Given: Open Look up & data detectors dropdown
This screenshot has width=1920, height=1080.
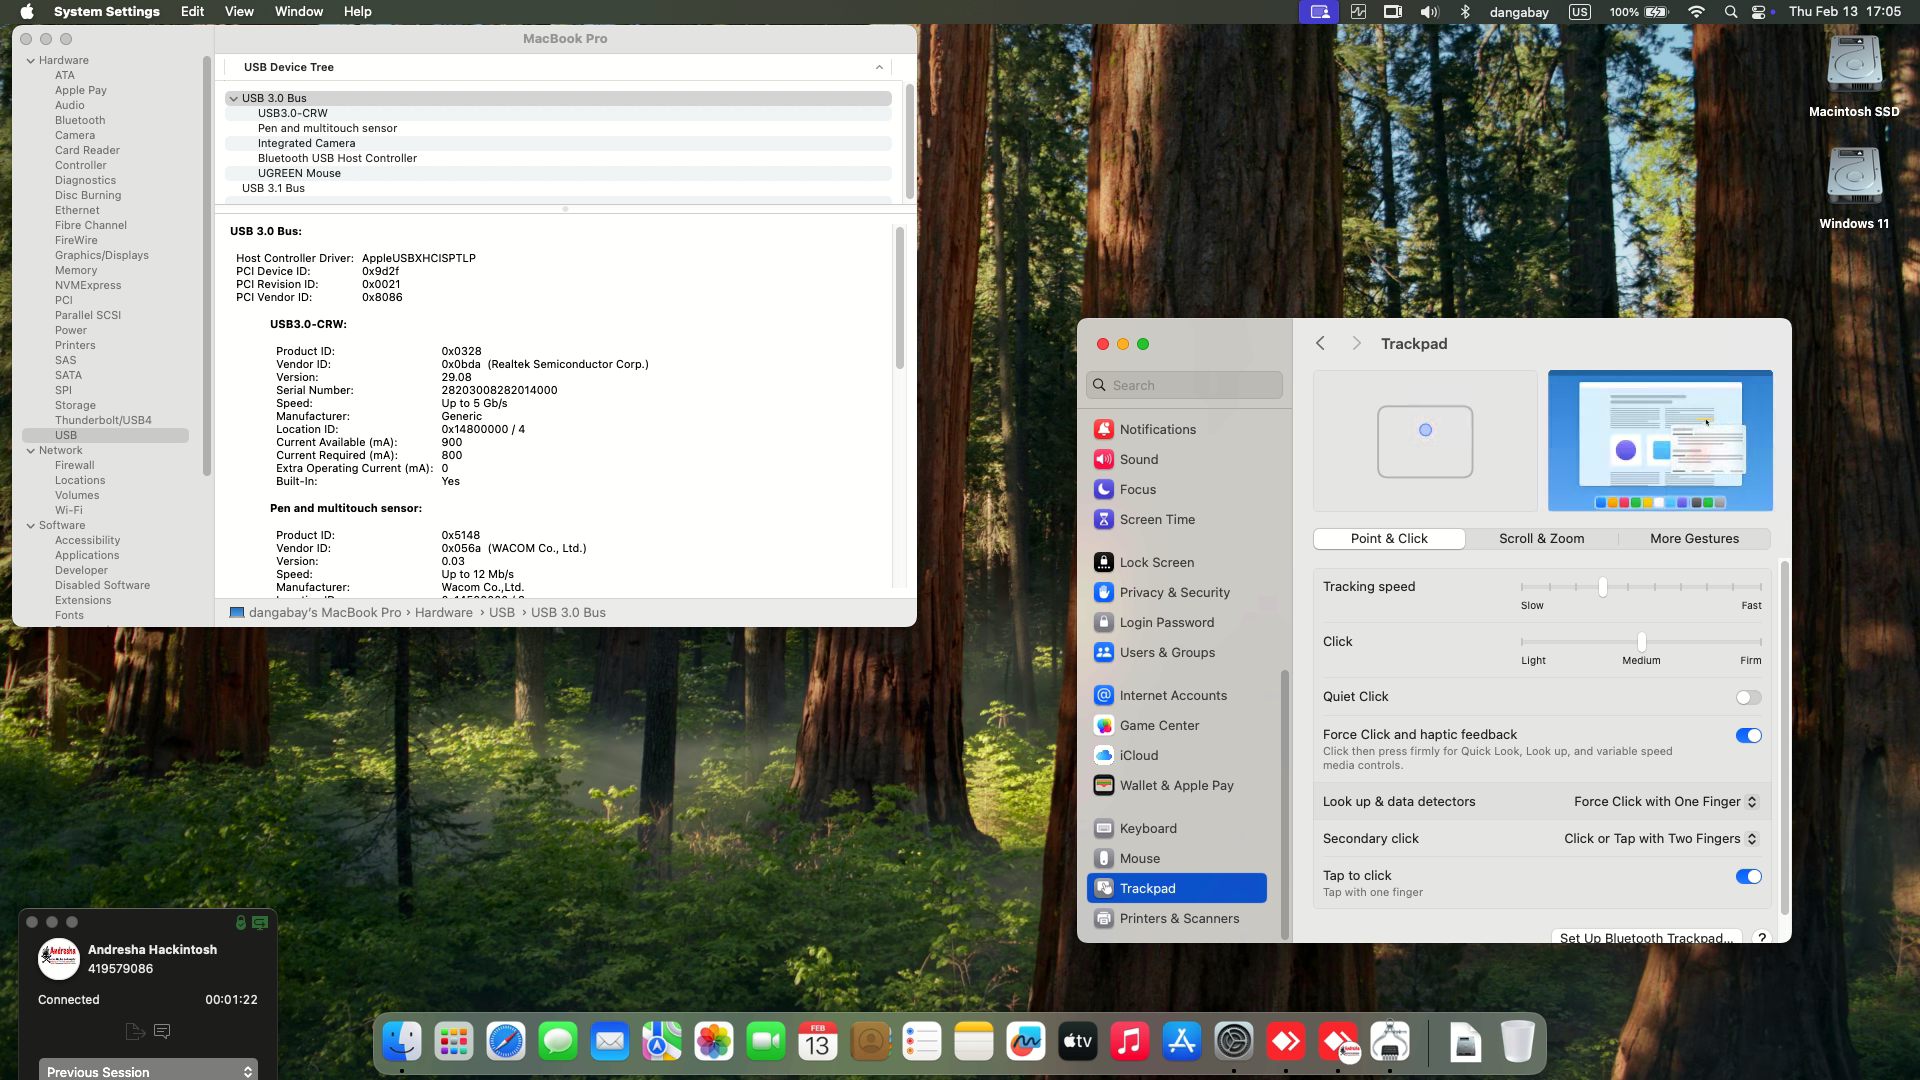Looking at the screenshot, I should (x=1665, y=801).
